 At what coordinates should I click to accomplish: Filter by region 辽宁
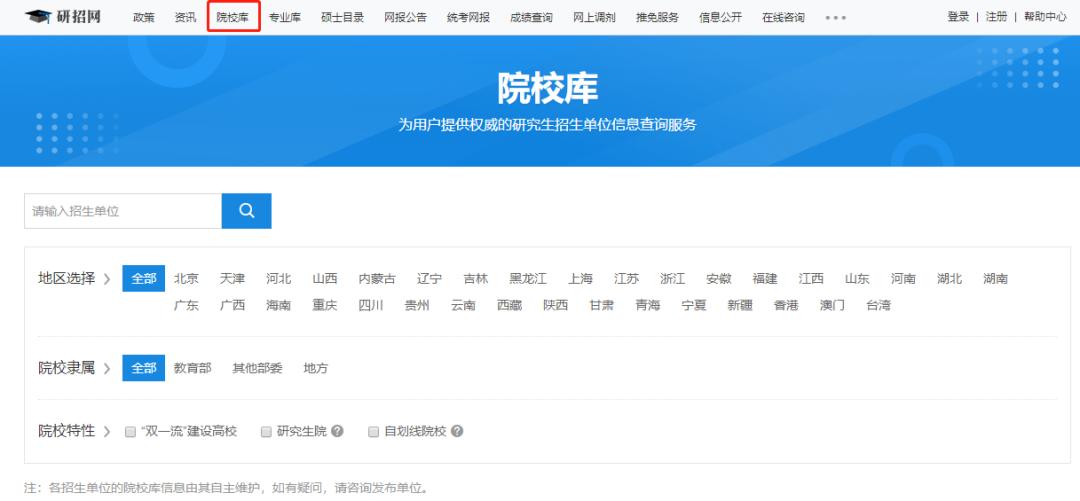coord(429,279)
